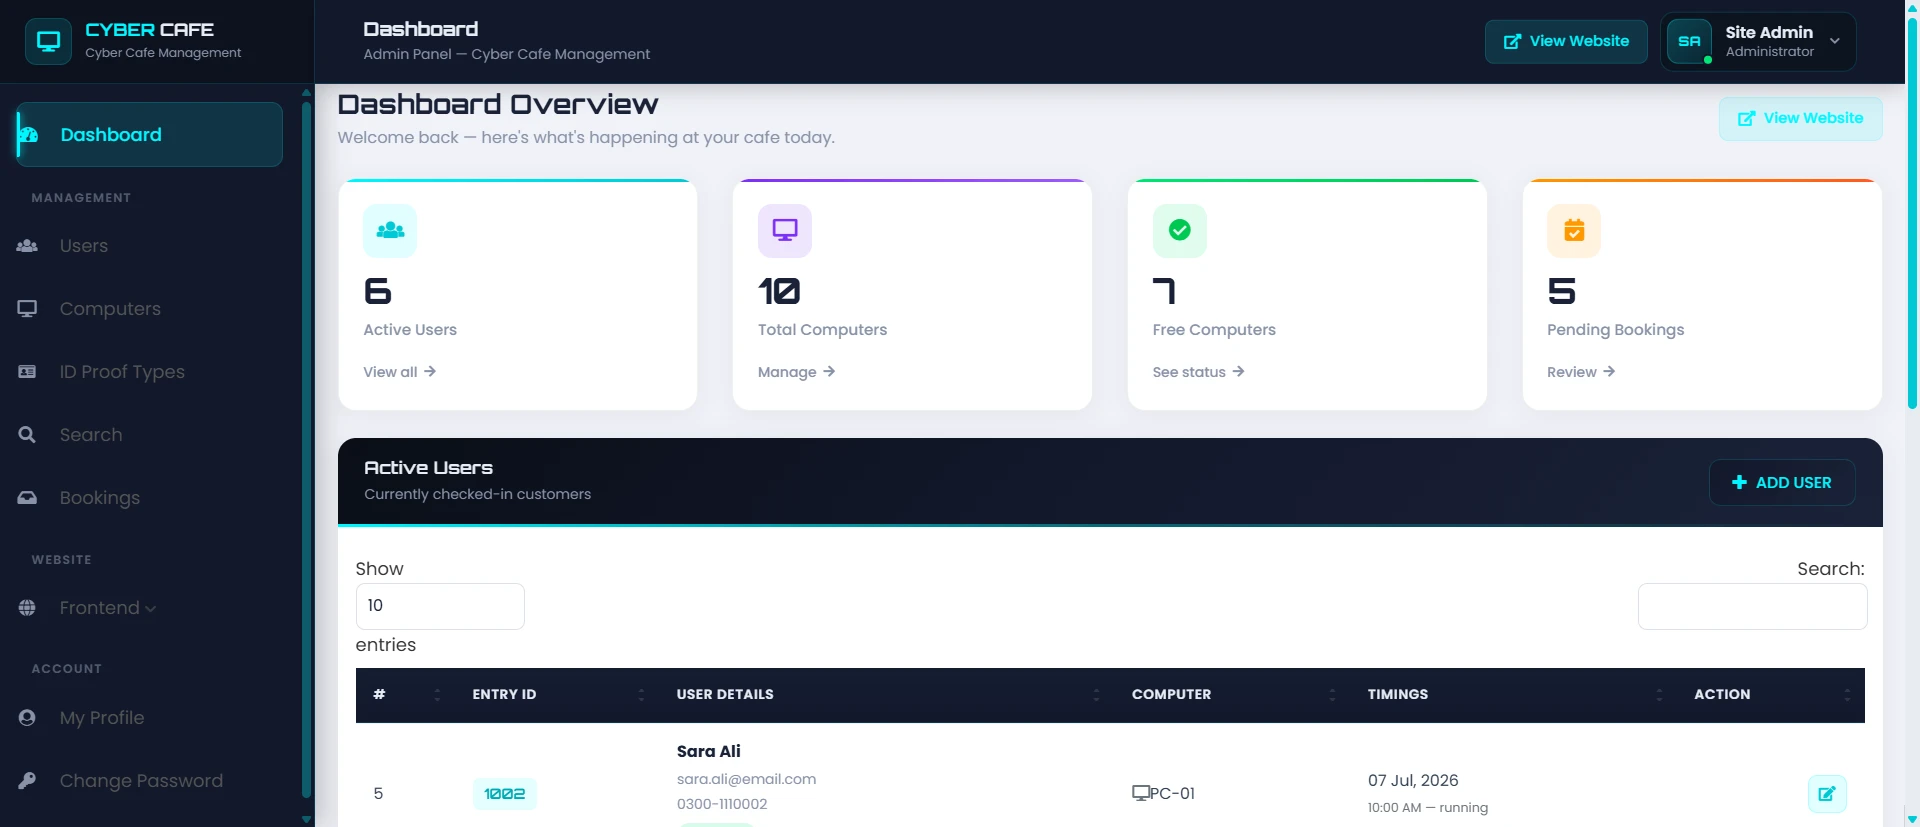Click the SA avatar badge in header
This screenshot has width=1920, height=827.
tap(1689, 42)
